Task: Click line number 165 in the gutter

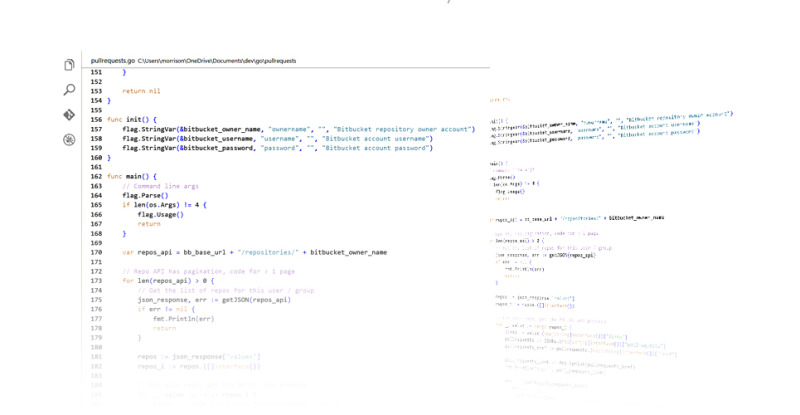Action: [x=96, y=205]
